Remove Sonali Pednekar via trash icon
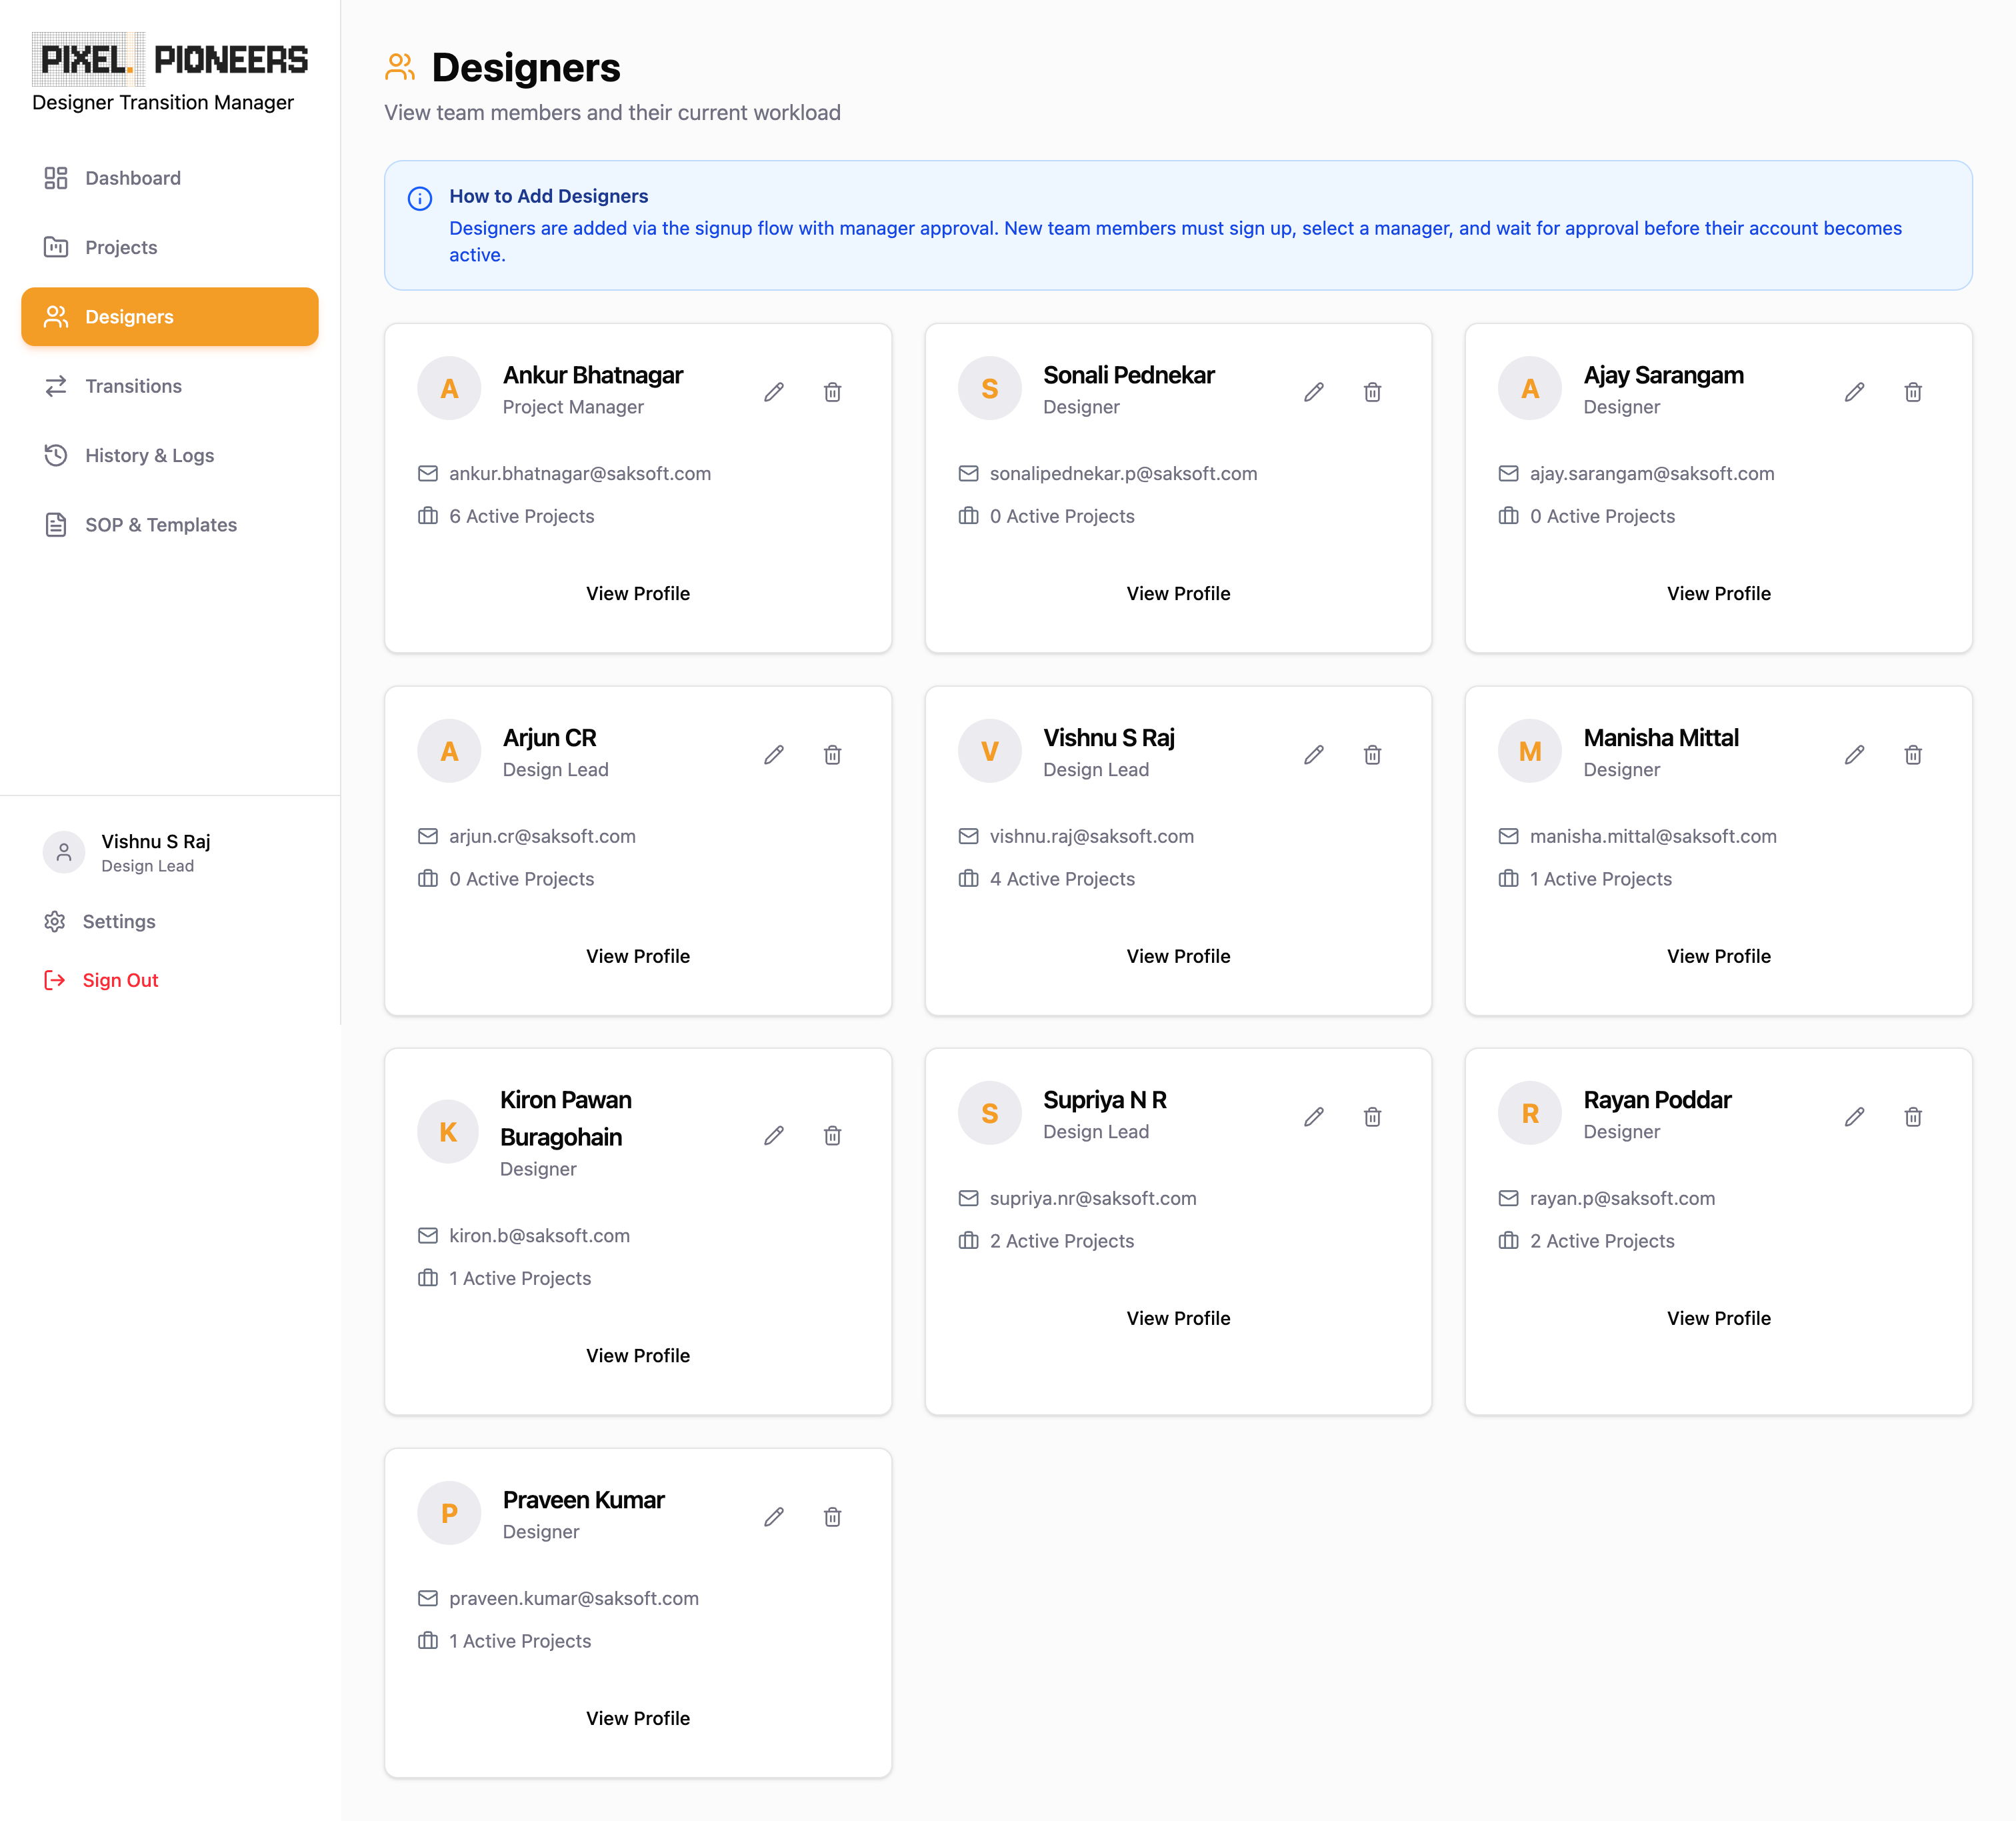 (x=1372, y=392)
